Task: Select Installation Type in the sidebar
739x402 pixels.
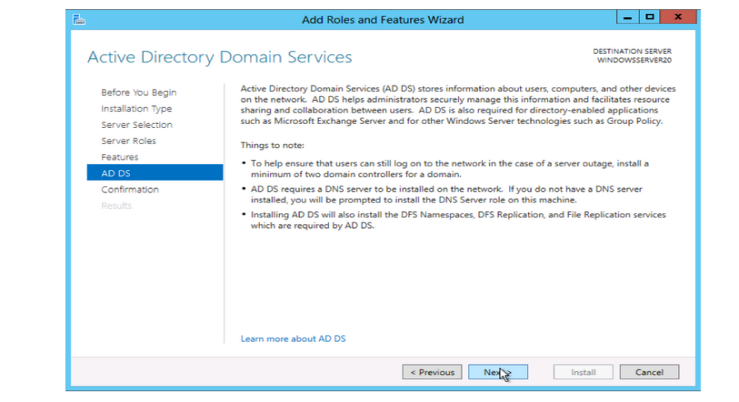Action: [x=136, y=109]
